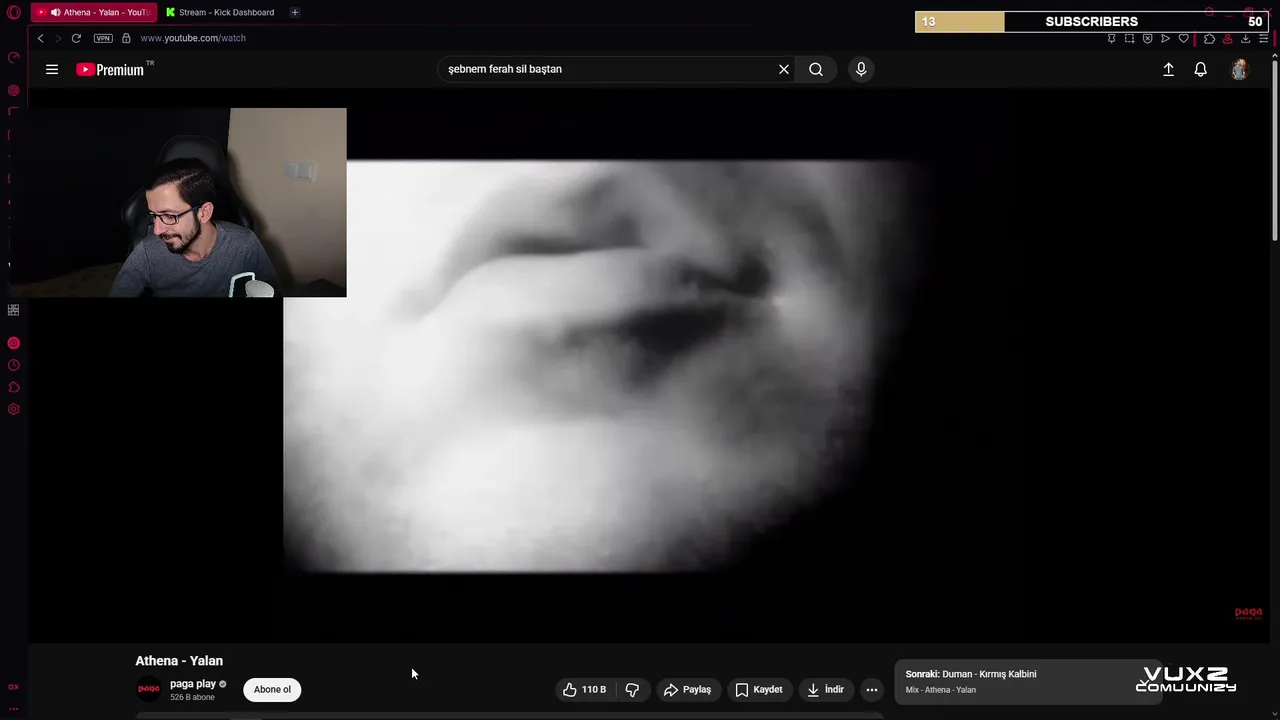Open GX Corner at the sidebar bottom

click(x=14, y=687)
